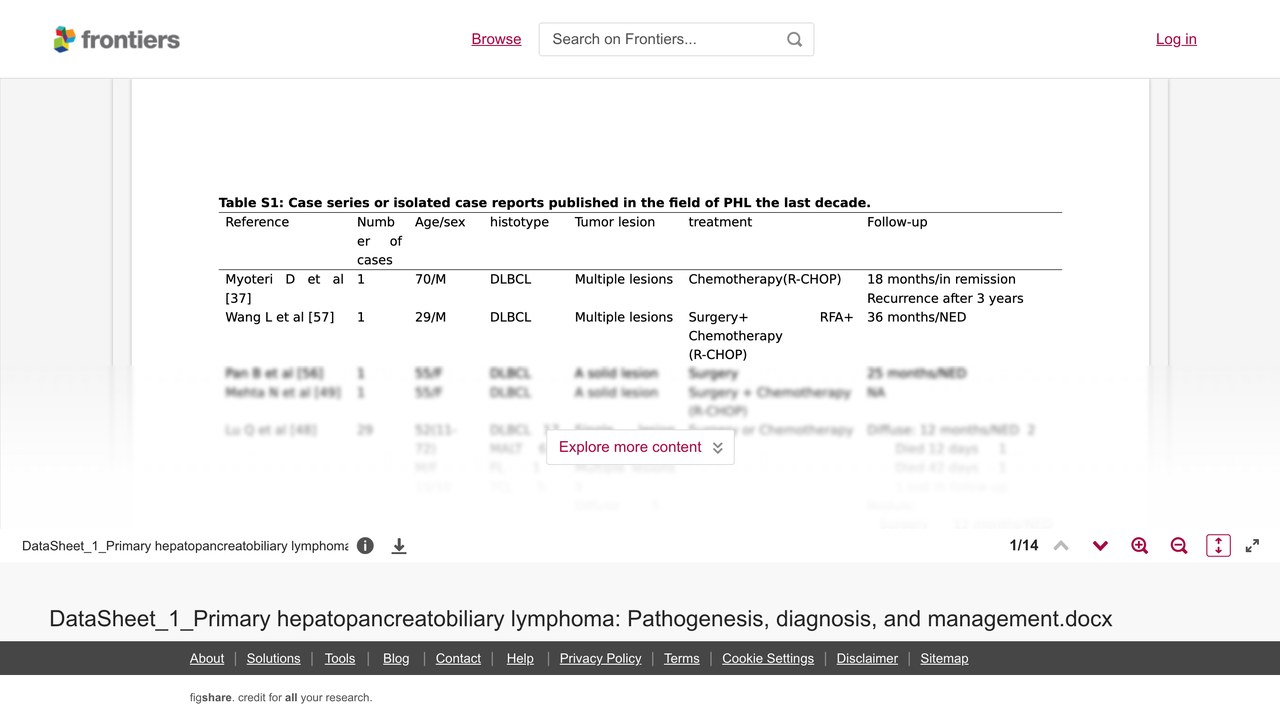The image size is (1280, 720).
Task: Select the 'Myoteri D et al' reference cell
Action: (284, 289)
